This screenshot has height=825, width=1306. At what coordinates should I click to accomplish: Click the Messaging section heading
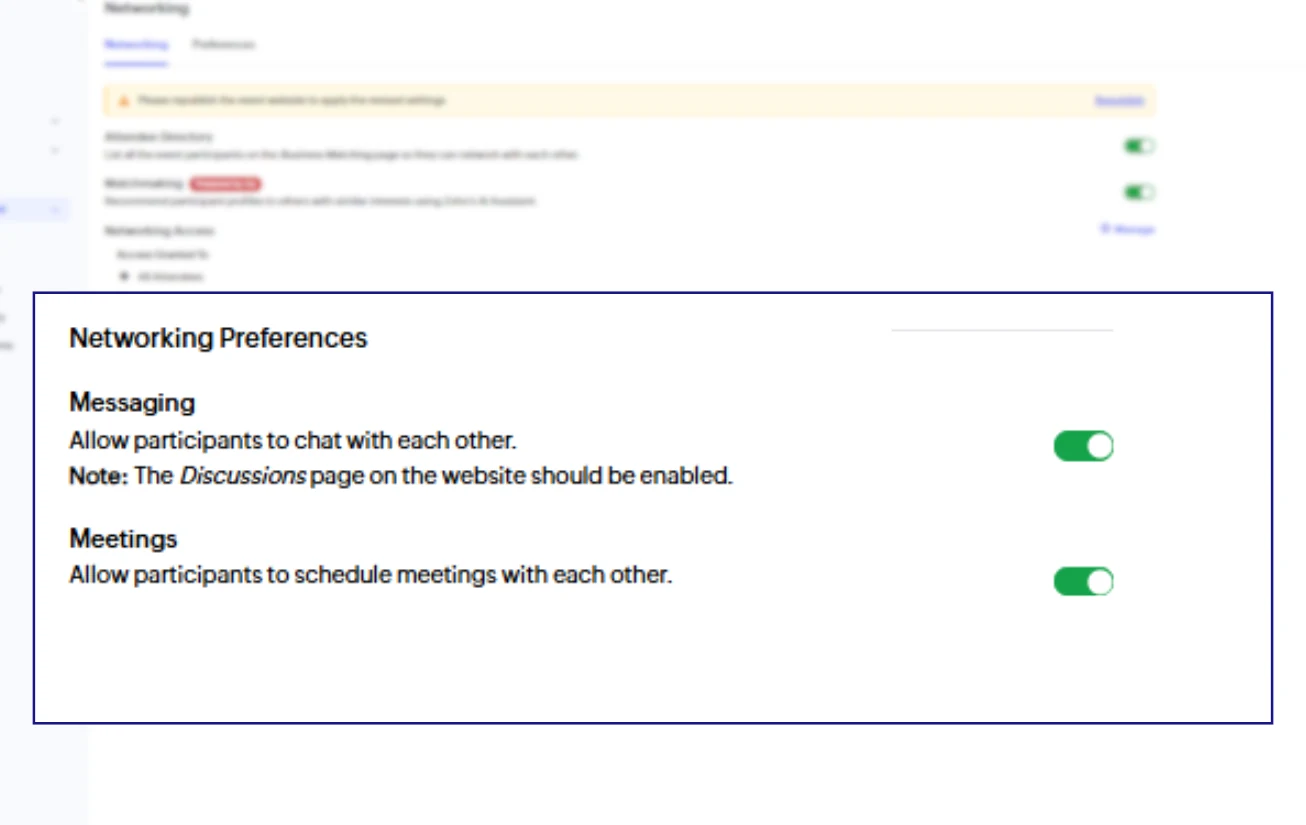pyautogui.click(x=132, y=403)
